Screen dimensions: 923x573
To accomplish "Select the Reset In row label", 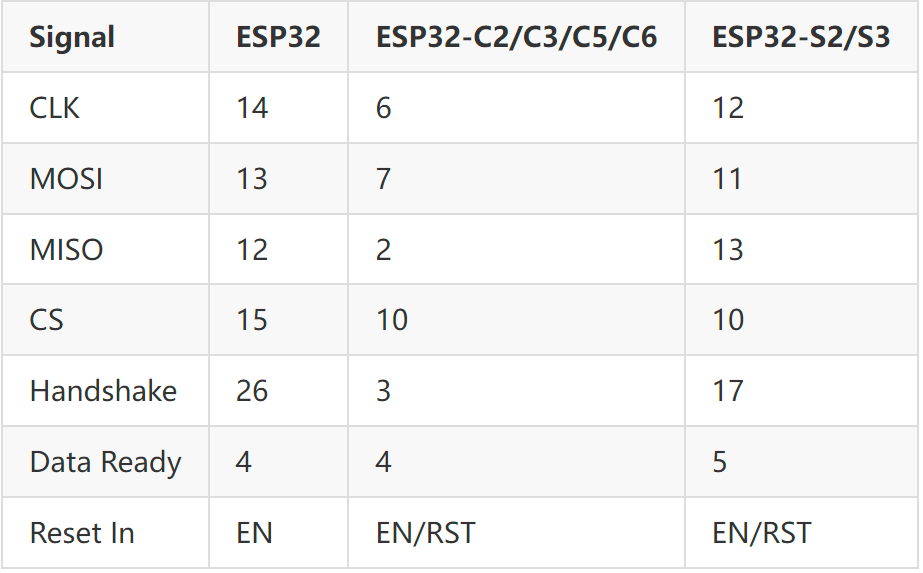I will click(82, 533).
